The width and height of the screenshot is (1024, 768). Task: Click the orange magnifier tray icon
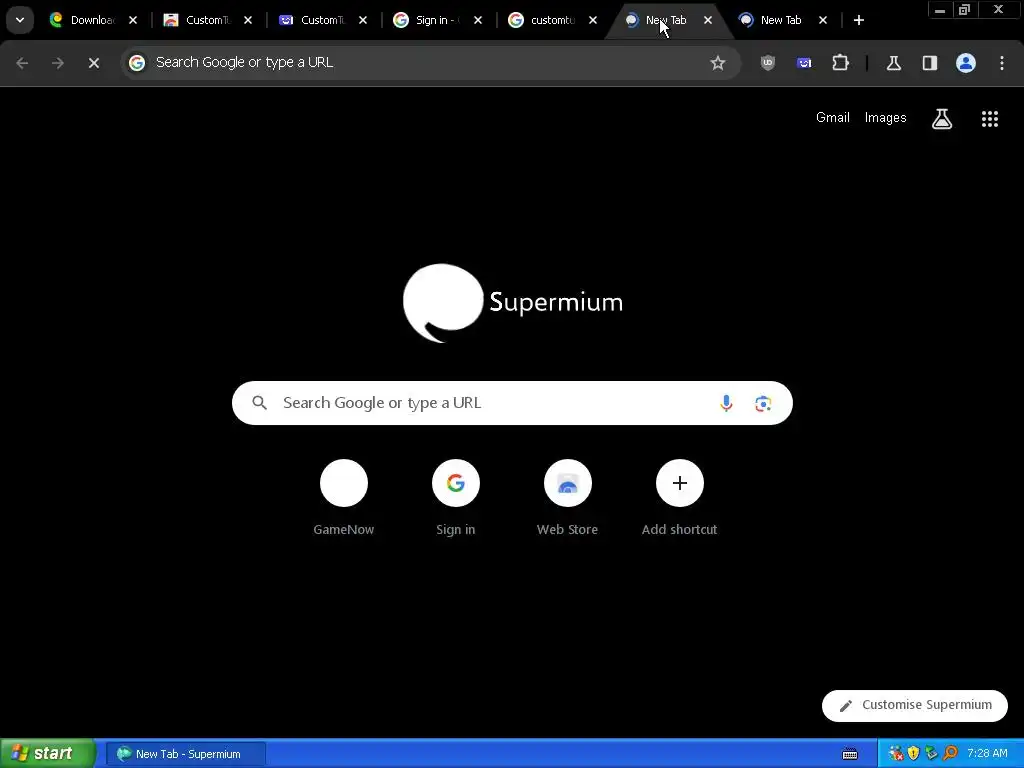950,754
